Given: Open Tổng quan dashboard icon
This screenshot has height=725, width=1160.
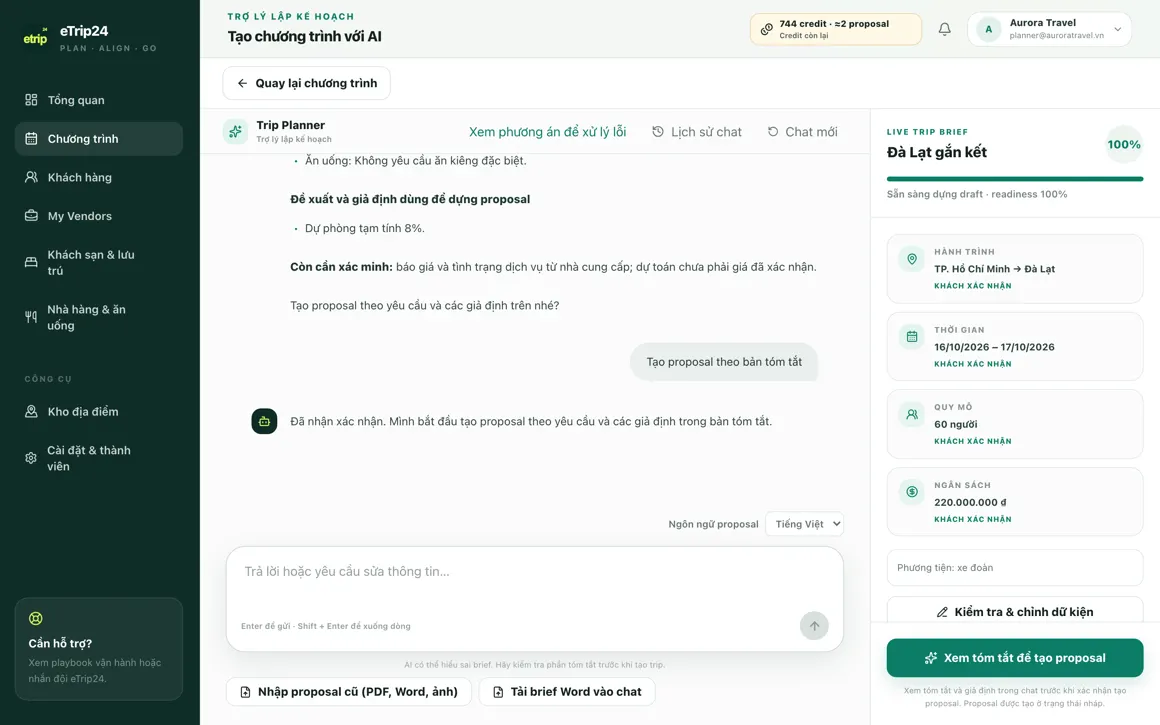Looking at the screenshot, I should pos(31,100).
